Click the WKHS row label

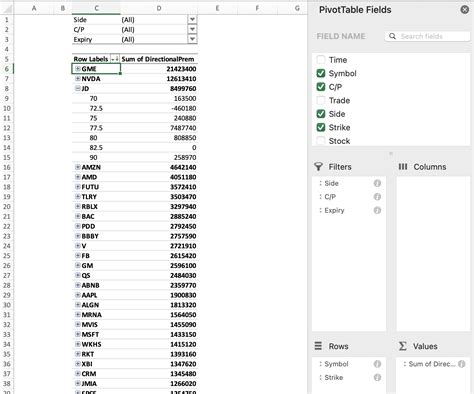point(91,344)
